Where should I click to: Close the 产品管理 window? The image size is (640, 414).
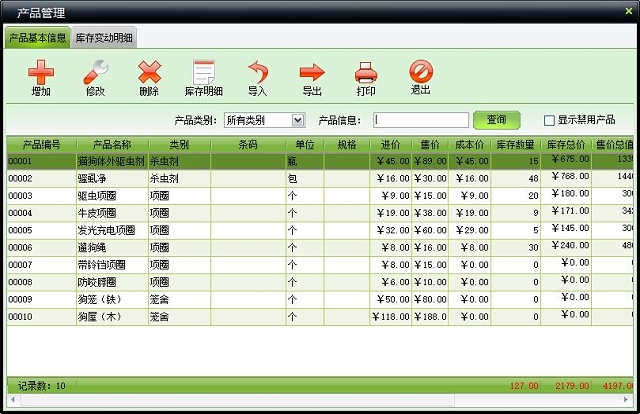[x=628, y=11]
